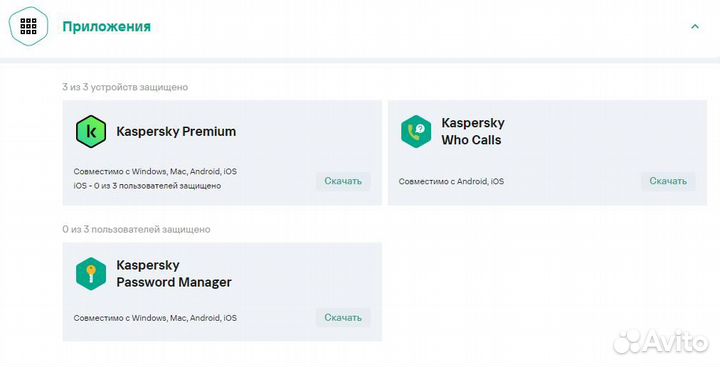Collapse the Приложения section with the chevron
Screen dimensions: 720x367
[x=695, y=27]
